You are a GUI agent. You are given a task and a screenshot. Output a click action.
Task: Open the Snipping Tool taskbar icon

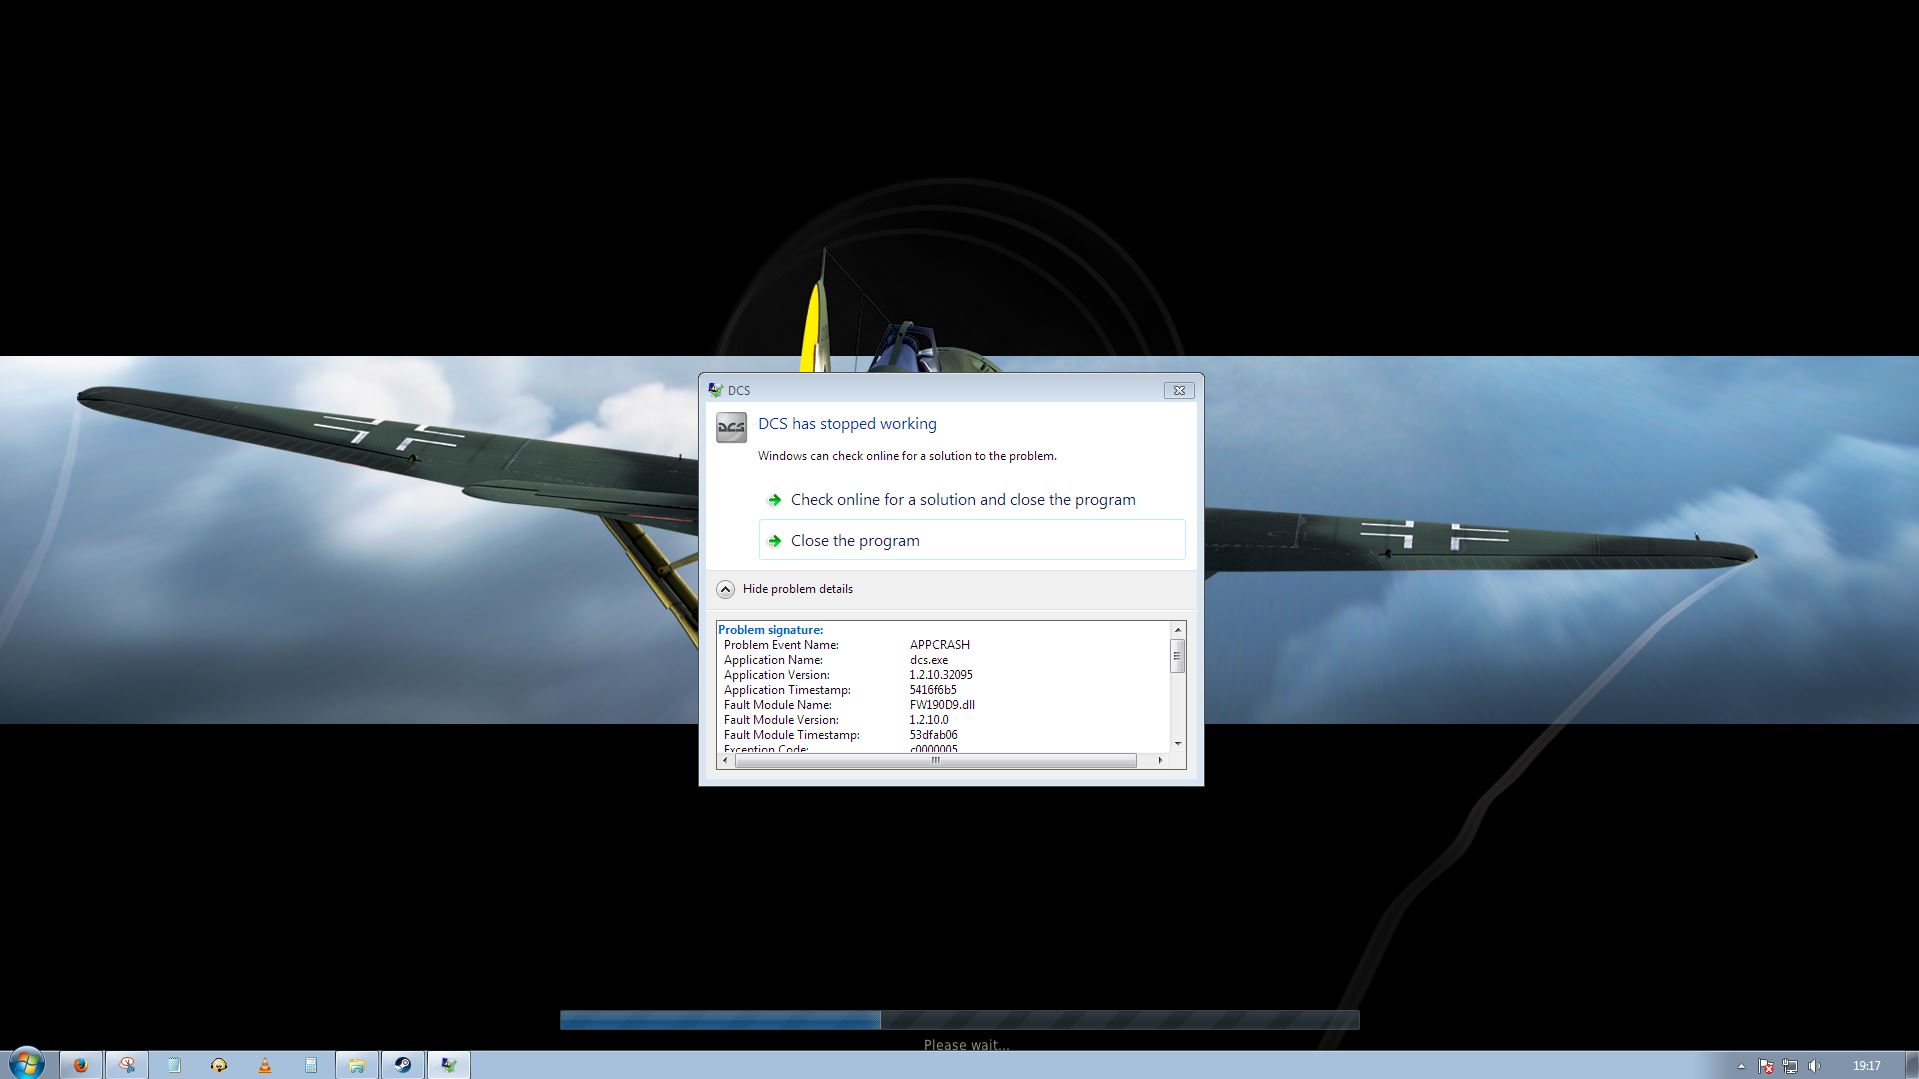127,1065
